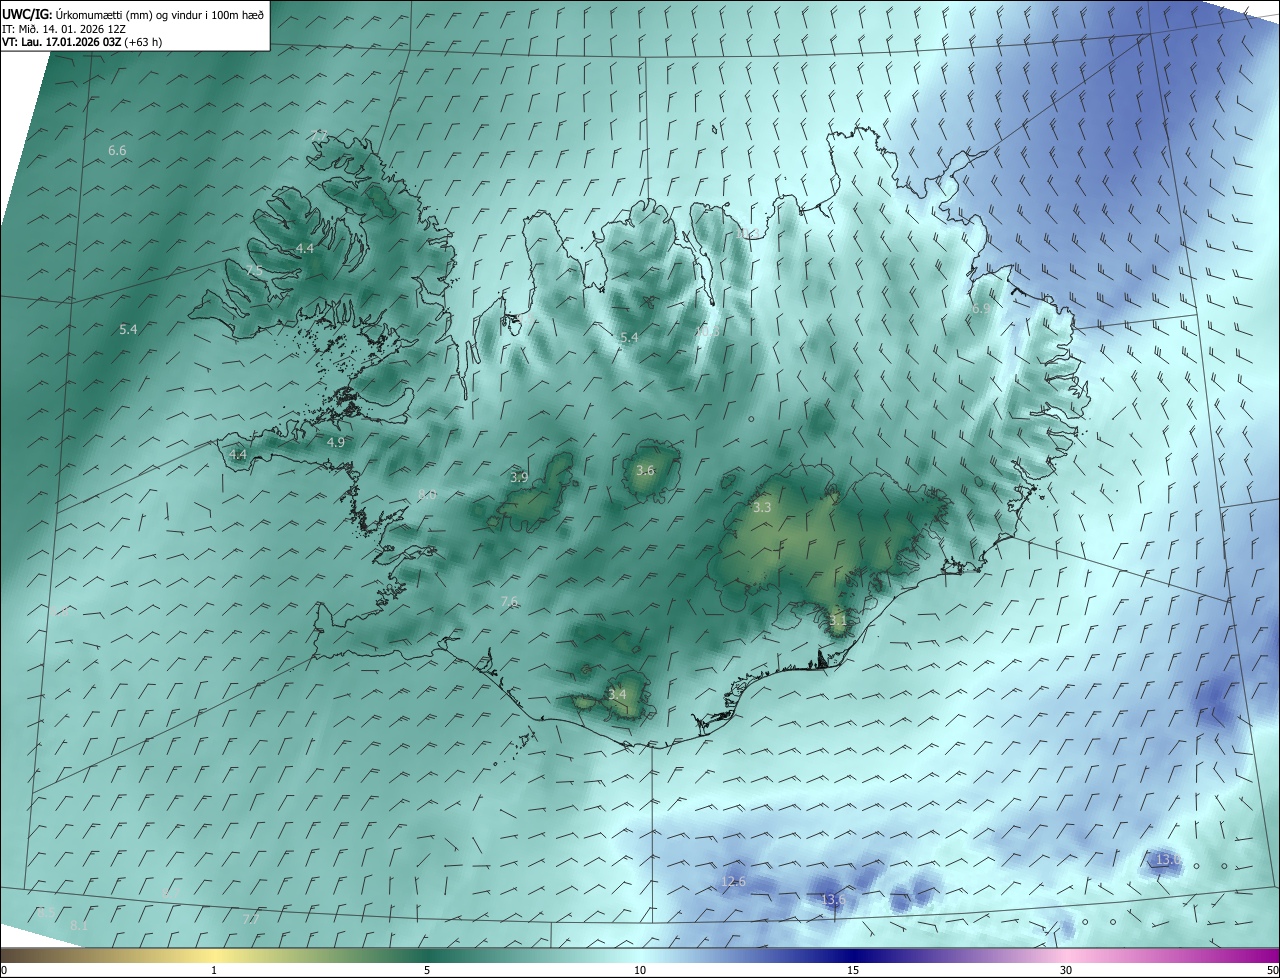This screenshot has height=978, width=1280.
Task: Click the 8.1 value label on the map
Action: [x=79, y=926]
